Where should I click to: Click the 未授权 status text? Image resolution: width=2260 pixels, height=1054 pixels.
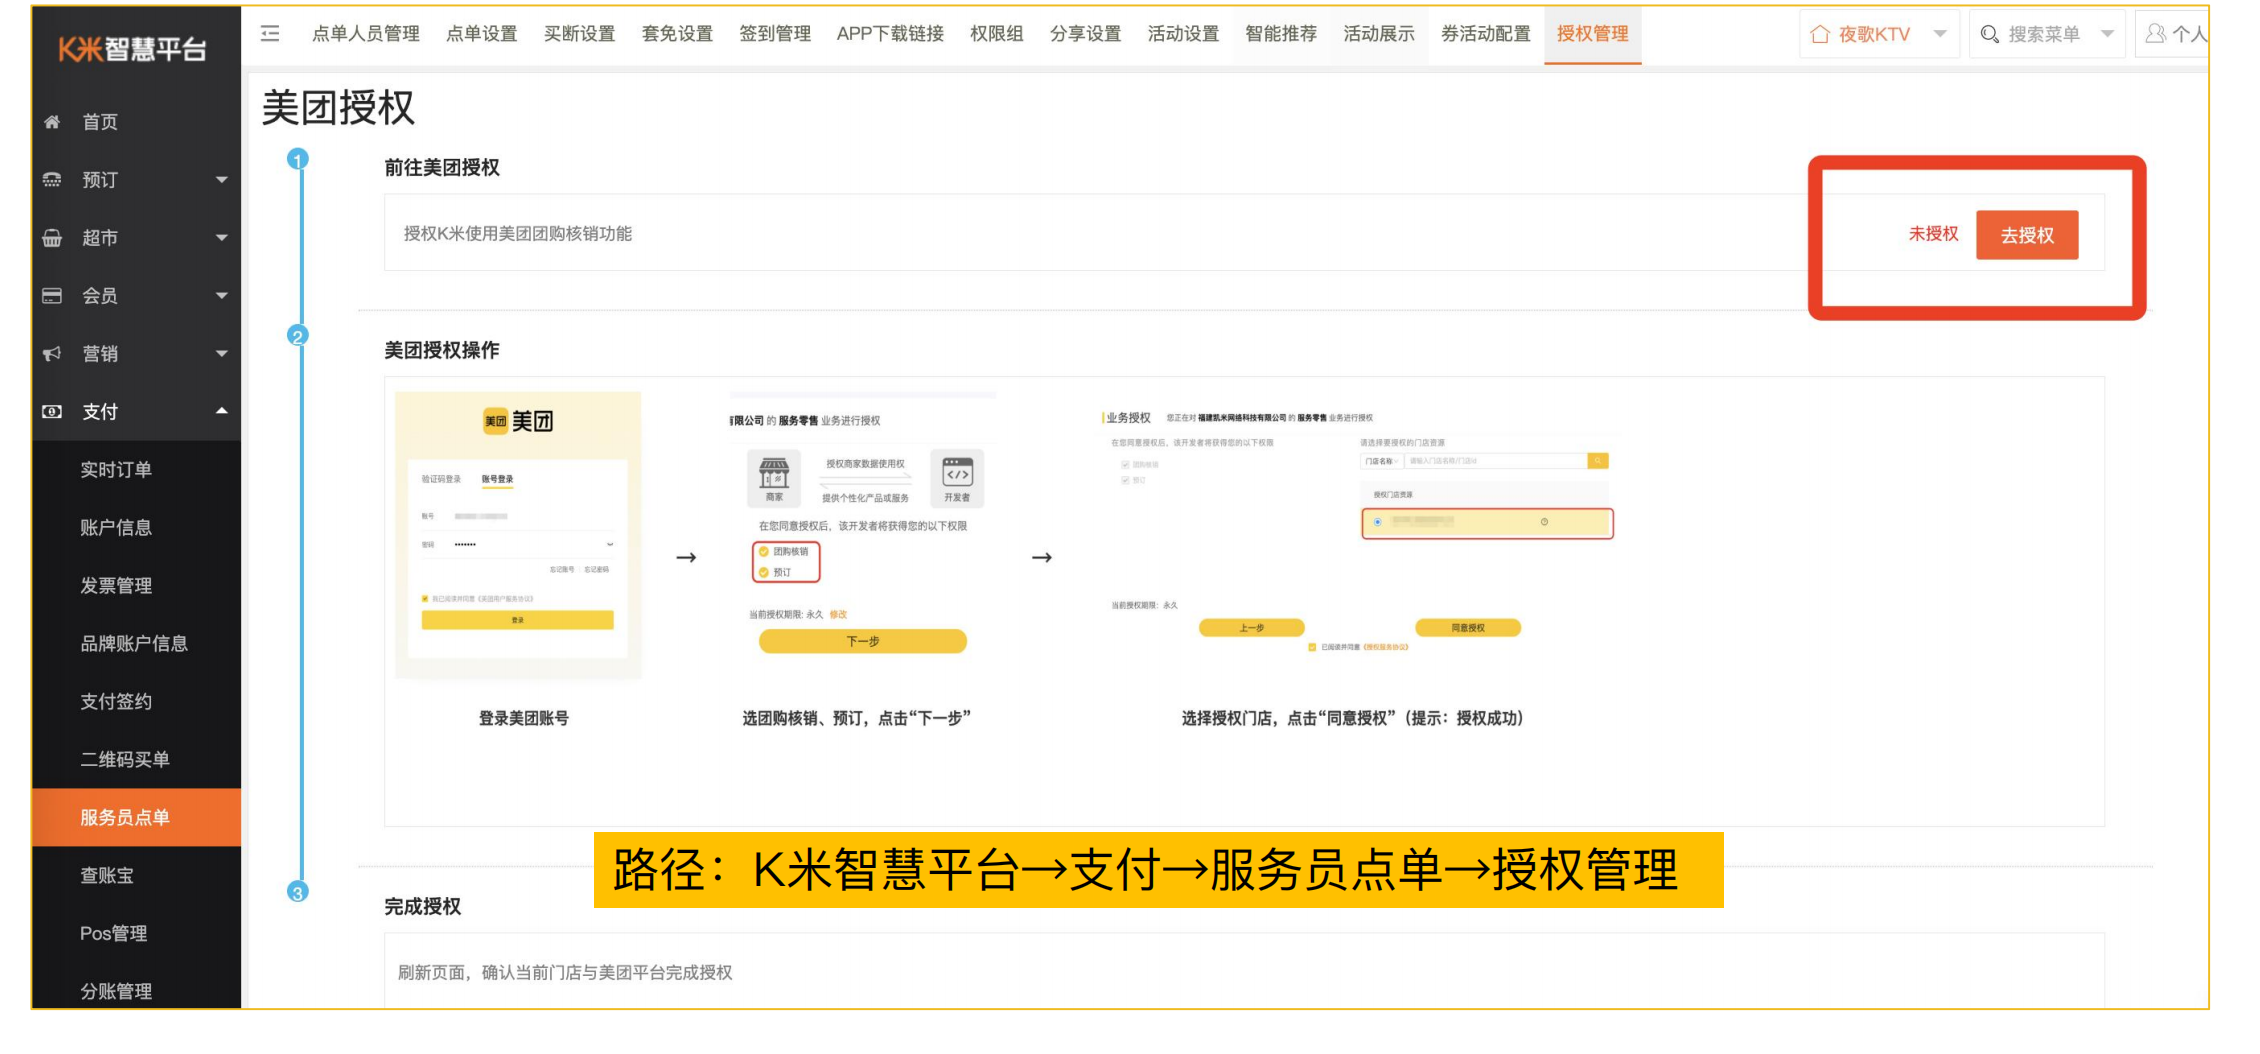[1934, 234]
